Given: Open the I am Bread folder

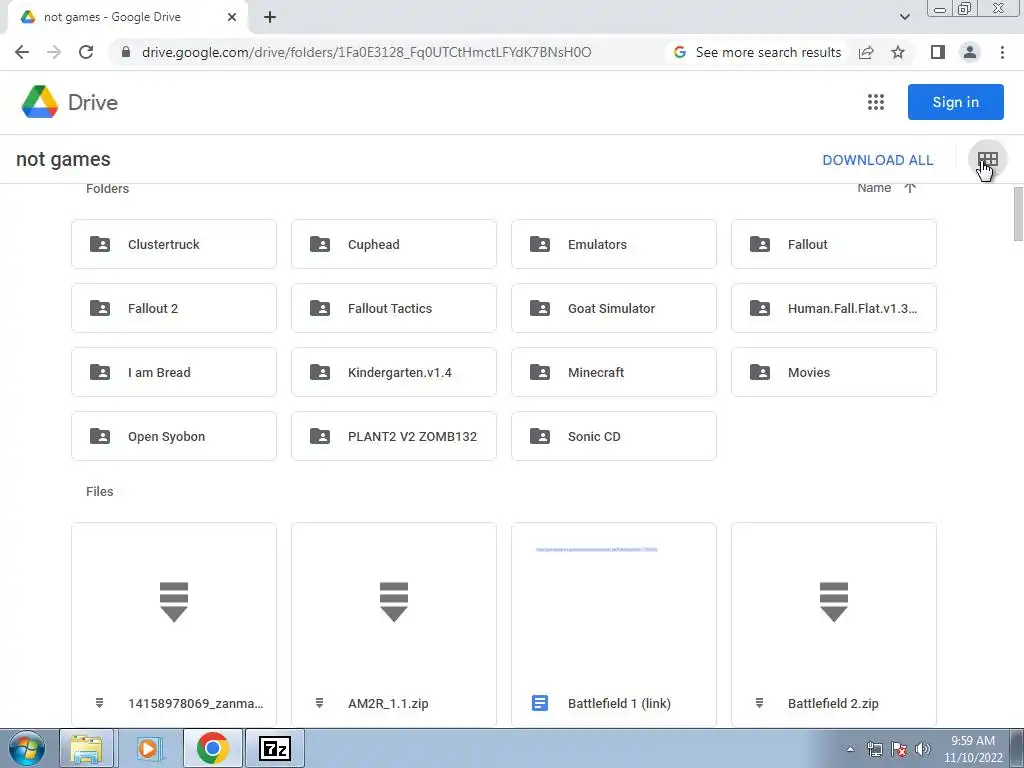Looking at the screenshot, I should click(174, 372).
